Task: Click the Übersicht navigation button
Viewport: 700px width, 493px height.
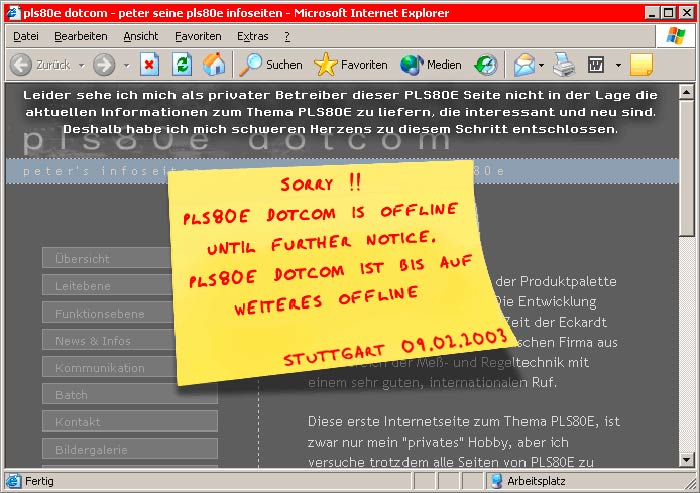Action: point(130,258)
